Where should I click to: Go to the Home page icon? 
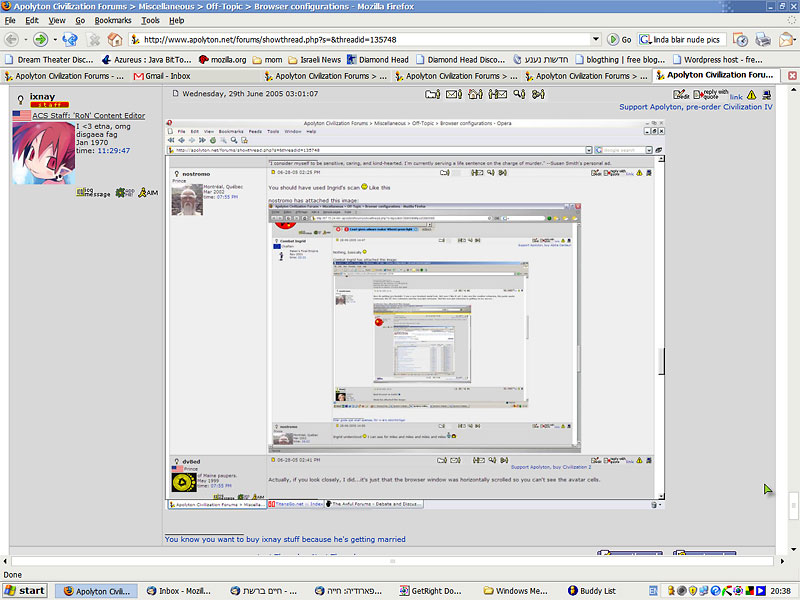[116, 40]
